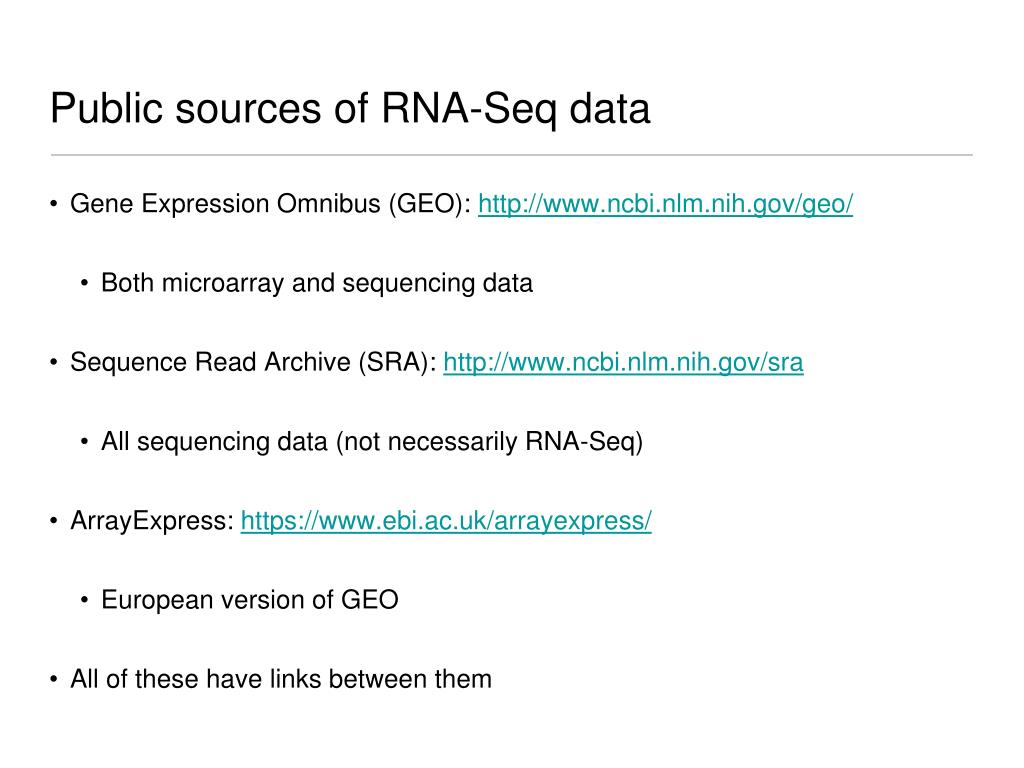1024x768 pixels.
Task: Select the "Both microarray and sequencing data" line
Action: [x=317, y=283]
